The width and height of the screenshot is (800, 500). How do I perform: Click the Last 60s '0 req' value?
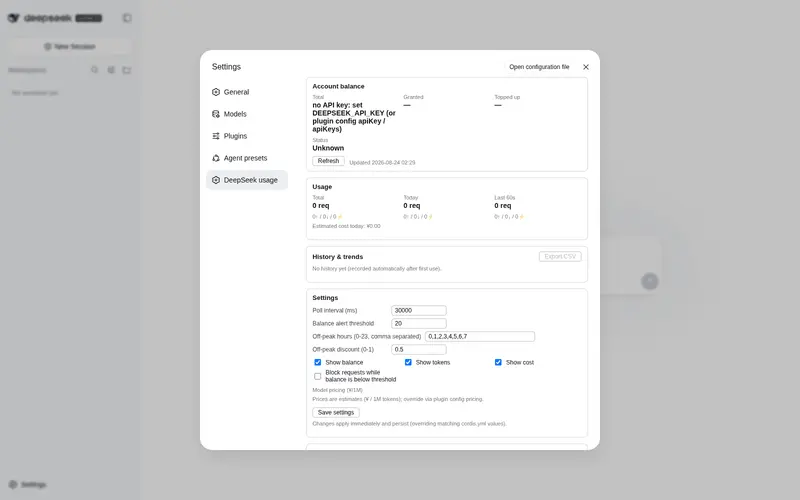point(503,206)
